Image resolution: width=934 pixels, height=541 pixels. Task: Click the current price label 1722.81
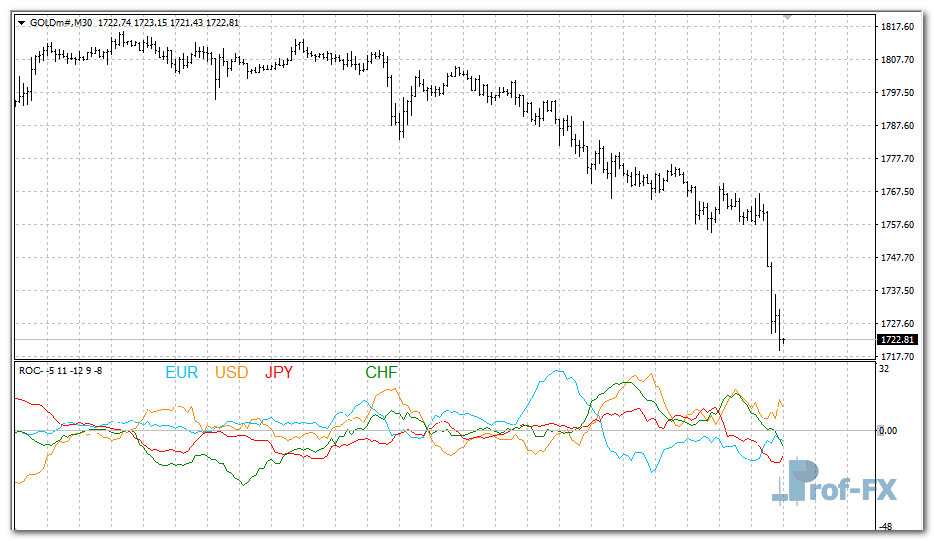[896, 340]
